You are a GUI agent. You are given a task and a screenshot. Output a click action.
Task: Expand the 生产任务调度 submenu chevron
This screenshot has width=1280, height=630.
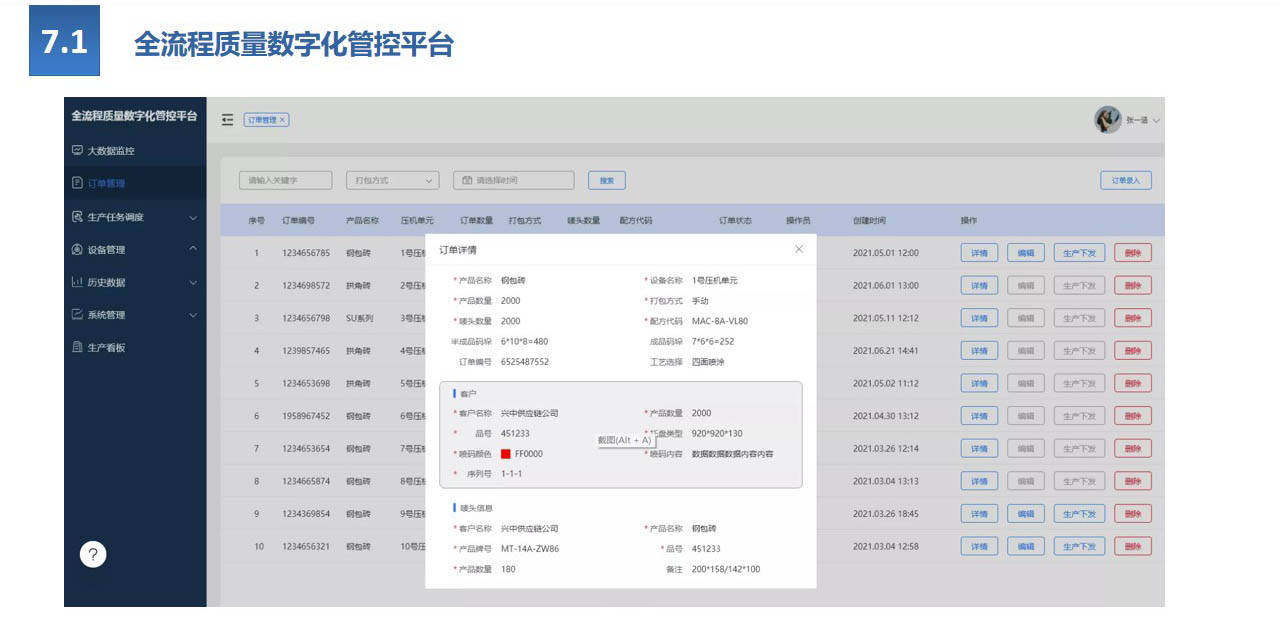pyautogui.click(x=193, y=217)
